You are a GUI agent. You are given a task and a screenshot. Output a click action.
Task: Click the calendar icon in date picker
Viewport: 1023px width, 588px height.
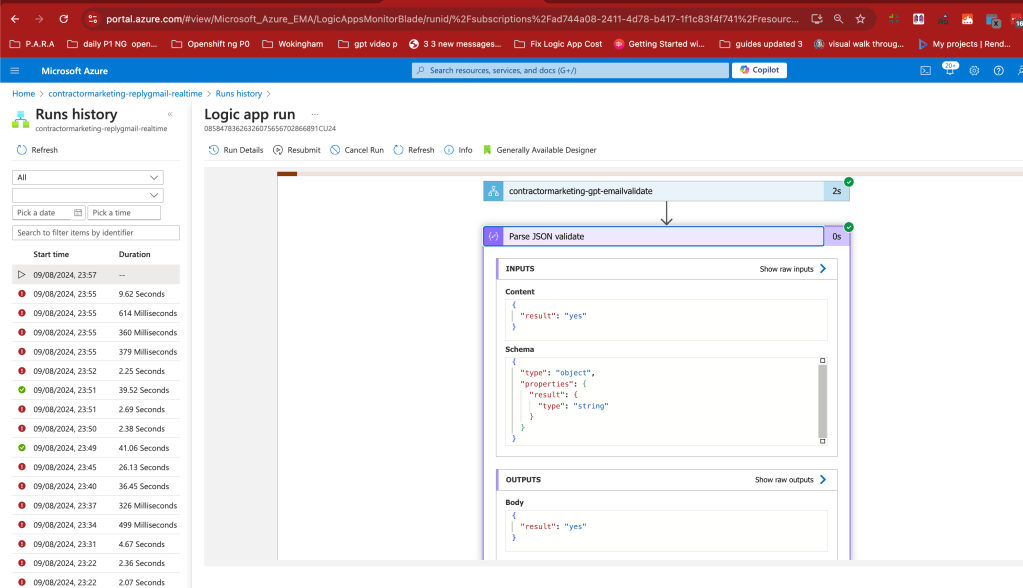78,213
